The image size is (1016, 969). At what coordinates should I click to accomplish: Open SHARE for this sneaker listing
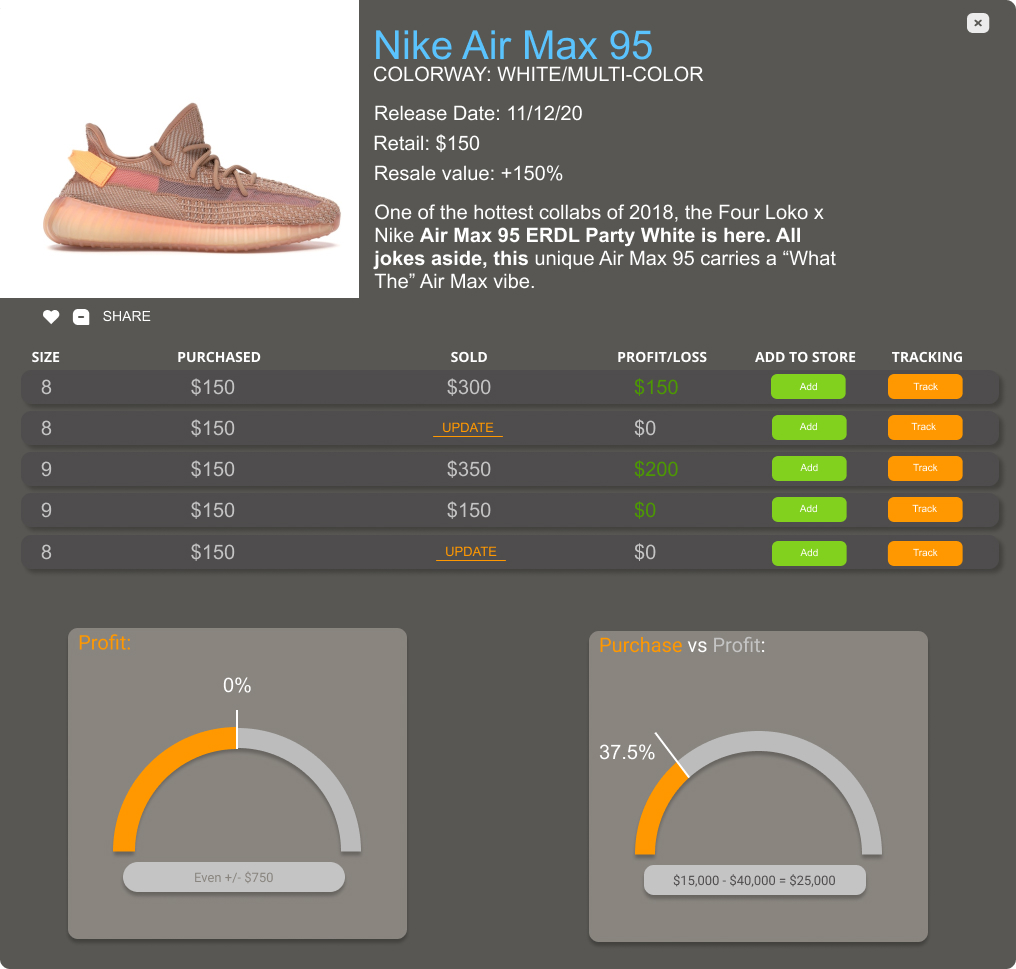pyautogui.click(x=126, y=316)
